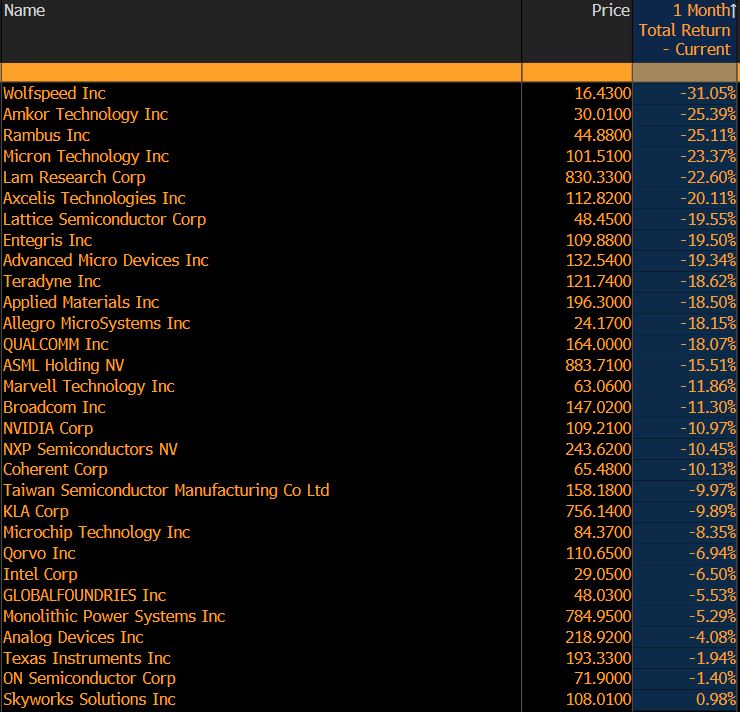The width and height of the screenshot is (740, 712).
Task: Sort by the Price column header
Action: [x=610, y=10]
